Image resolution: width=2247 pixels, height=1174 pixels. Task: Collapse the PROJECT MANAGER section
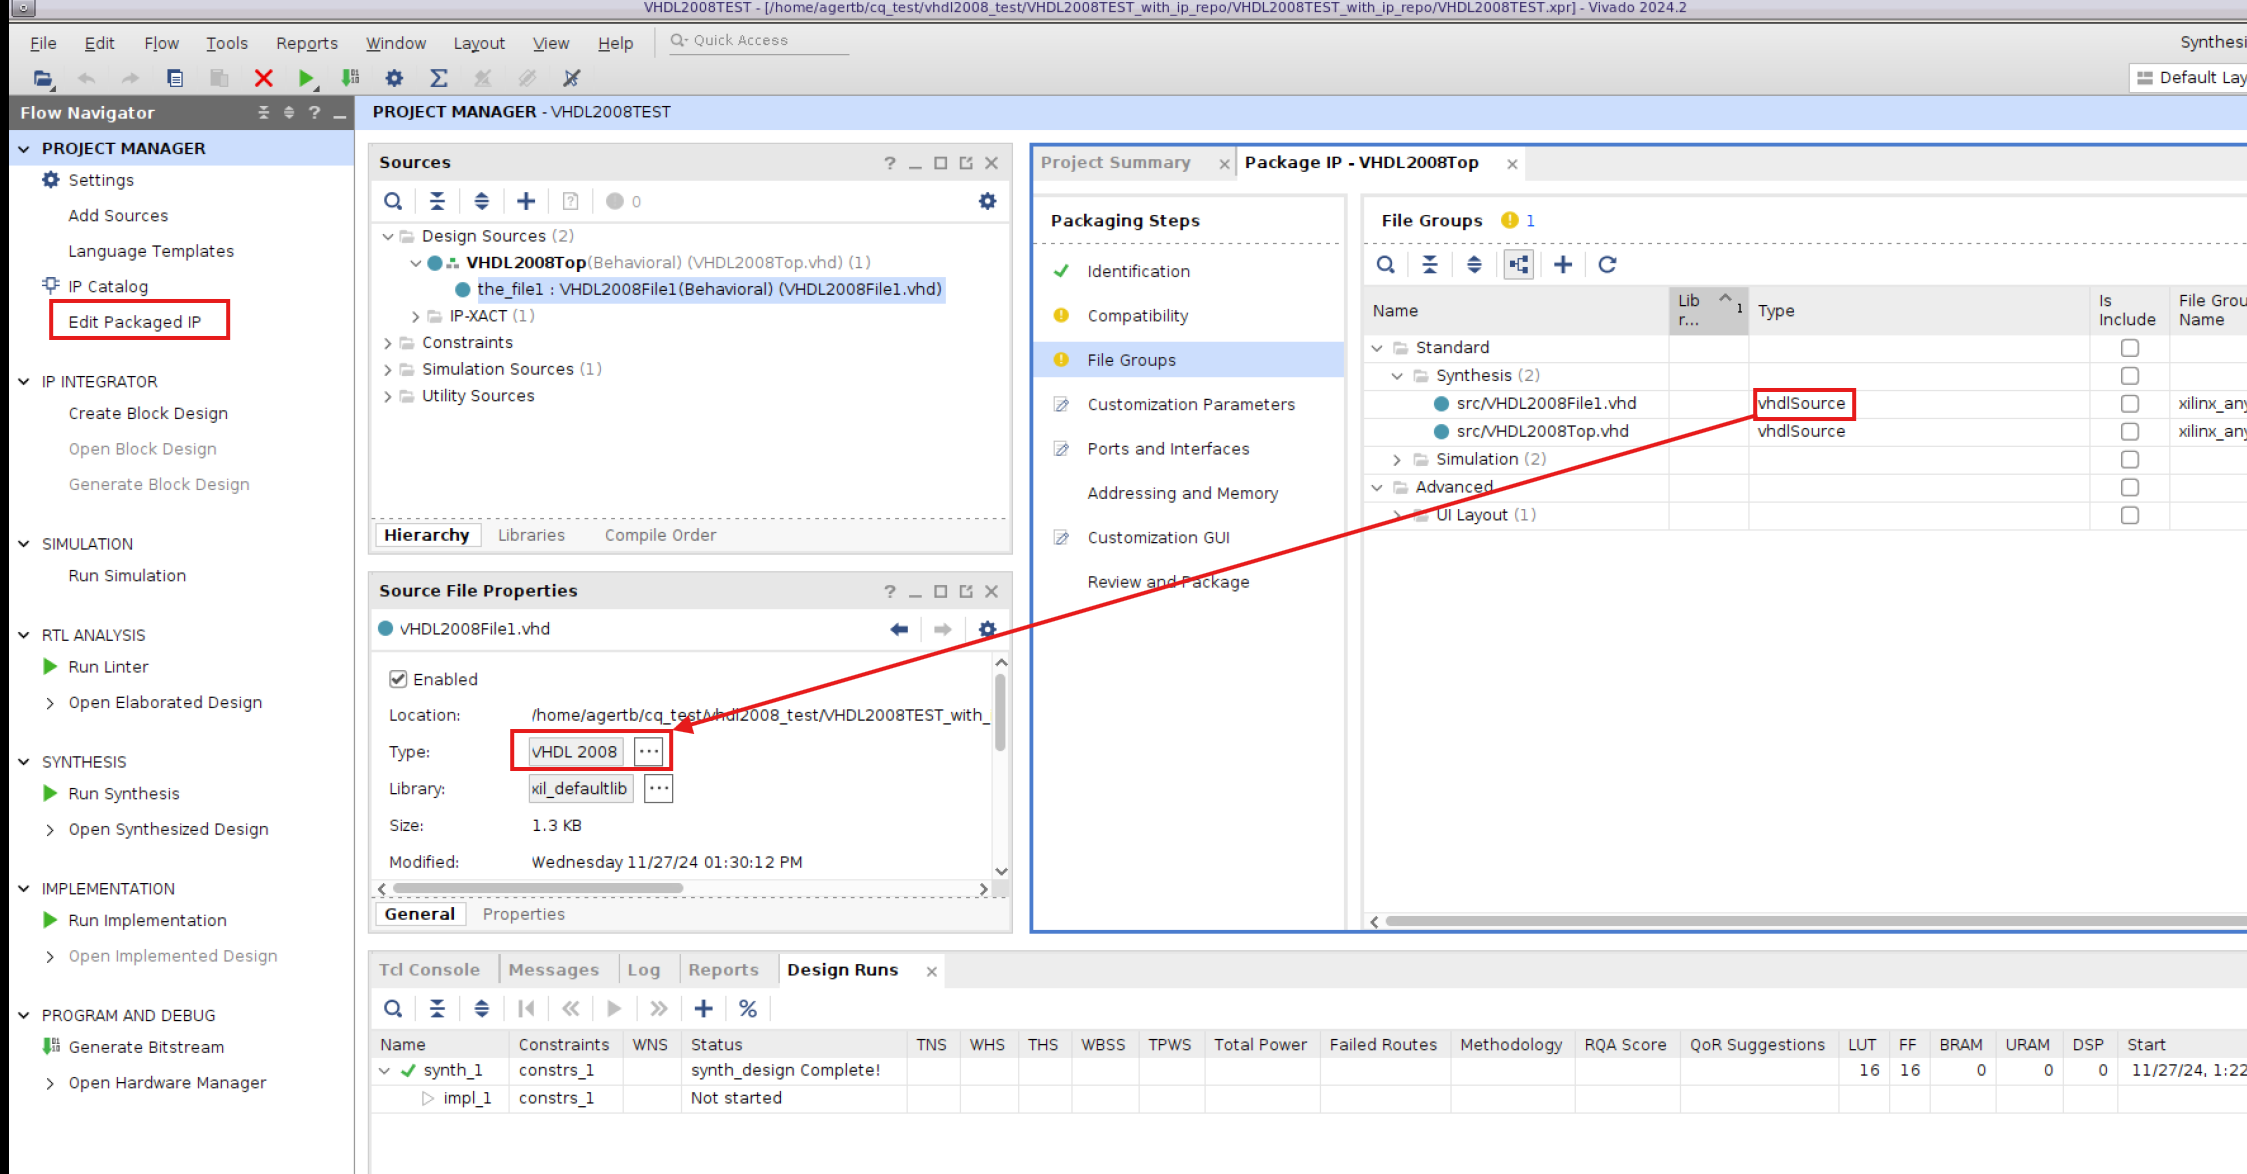24,148
